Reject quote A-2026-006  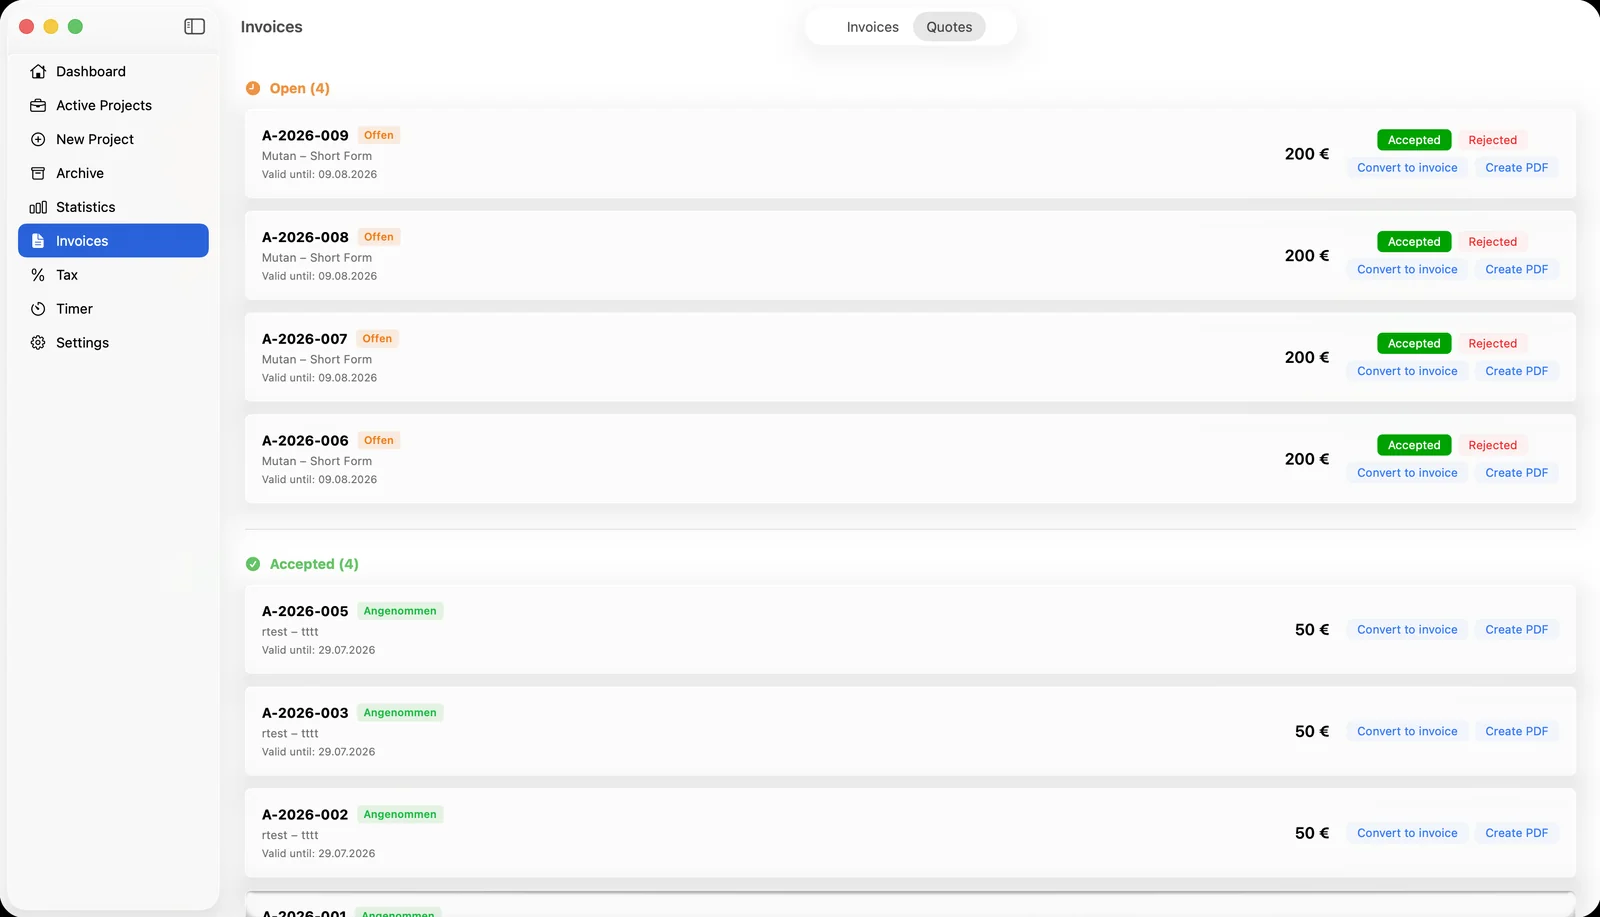tap(1492, 445)
